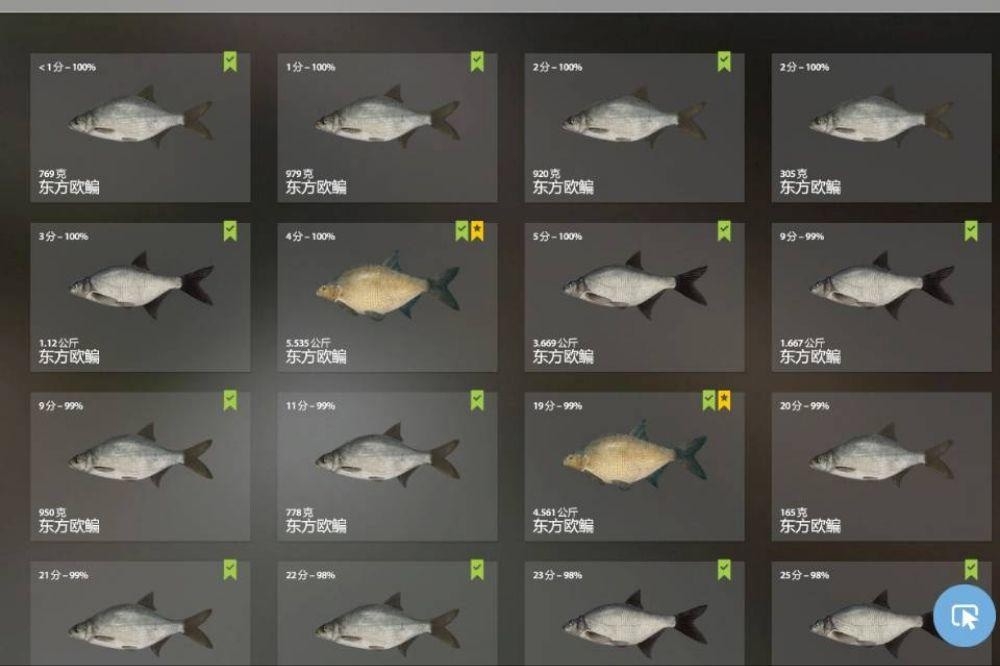Select the fish card labeled 22分 – 98%
The width and height of the screenshot is (1000, 666).
pyautogui.click(x=387, y=614)
